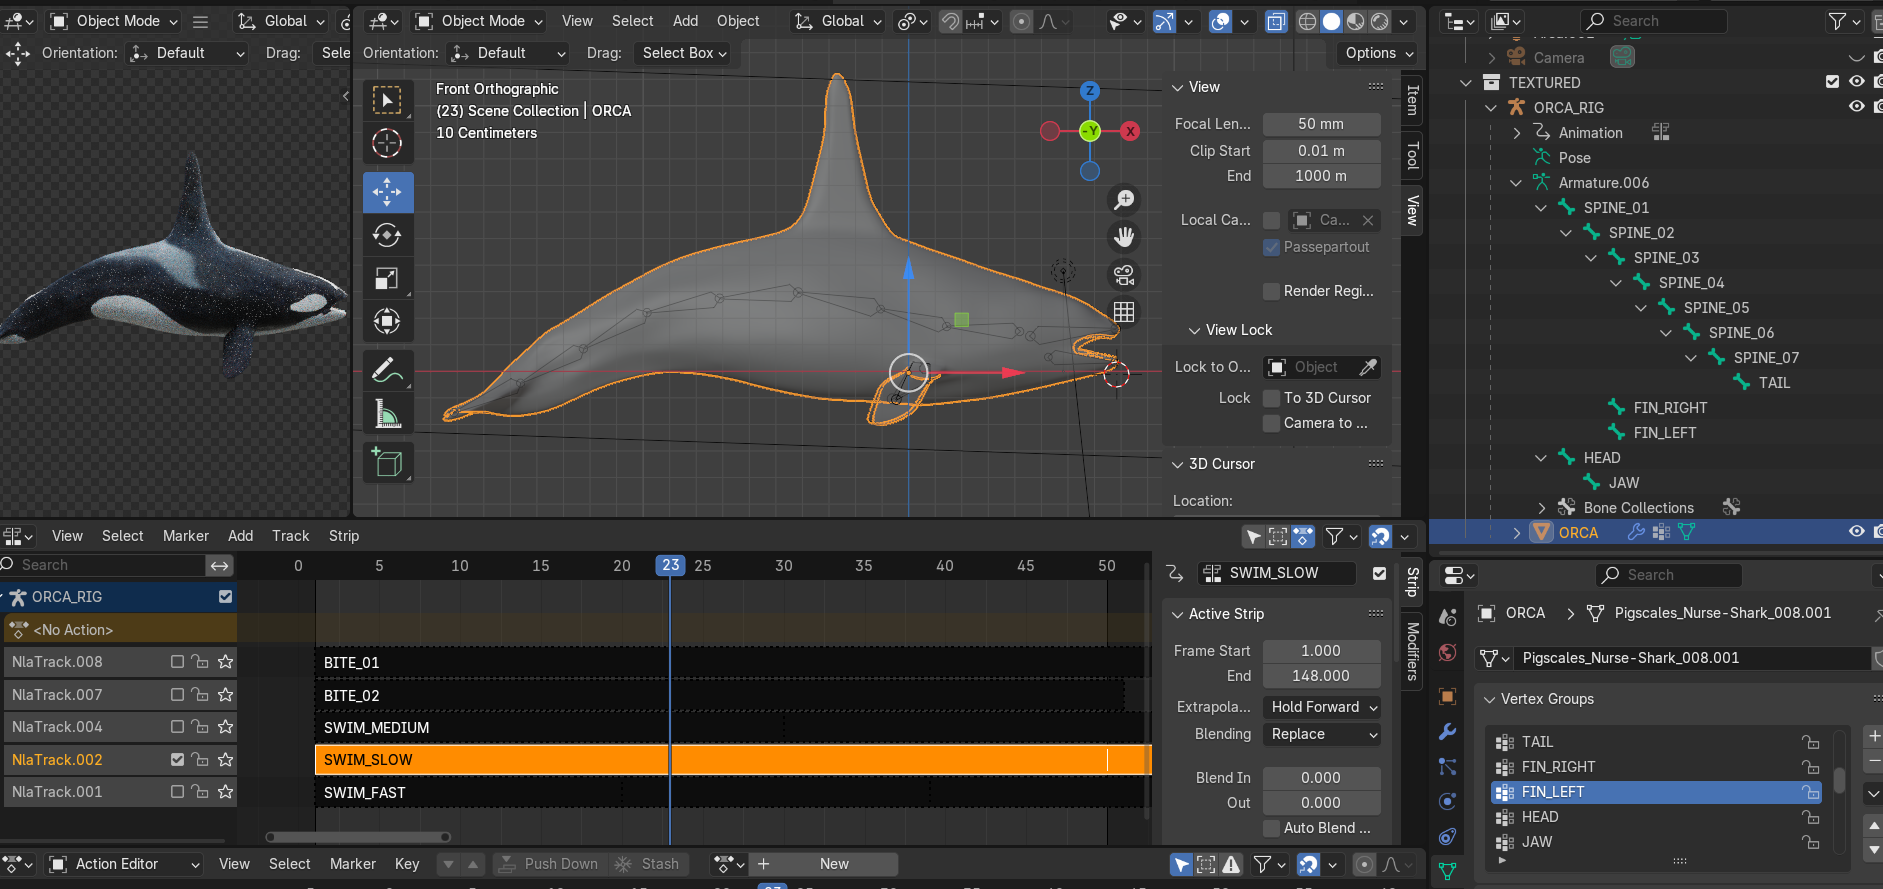Collapse the SPINE_03 bone in outliner
Viewport: 1883px width, 889px height.
(1590, 258)
